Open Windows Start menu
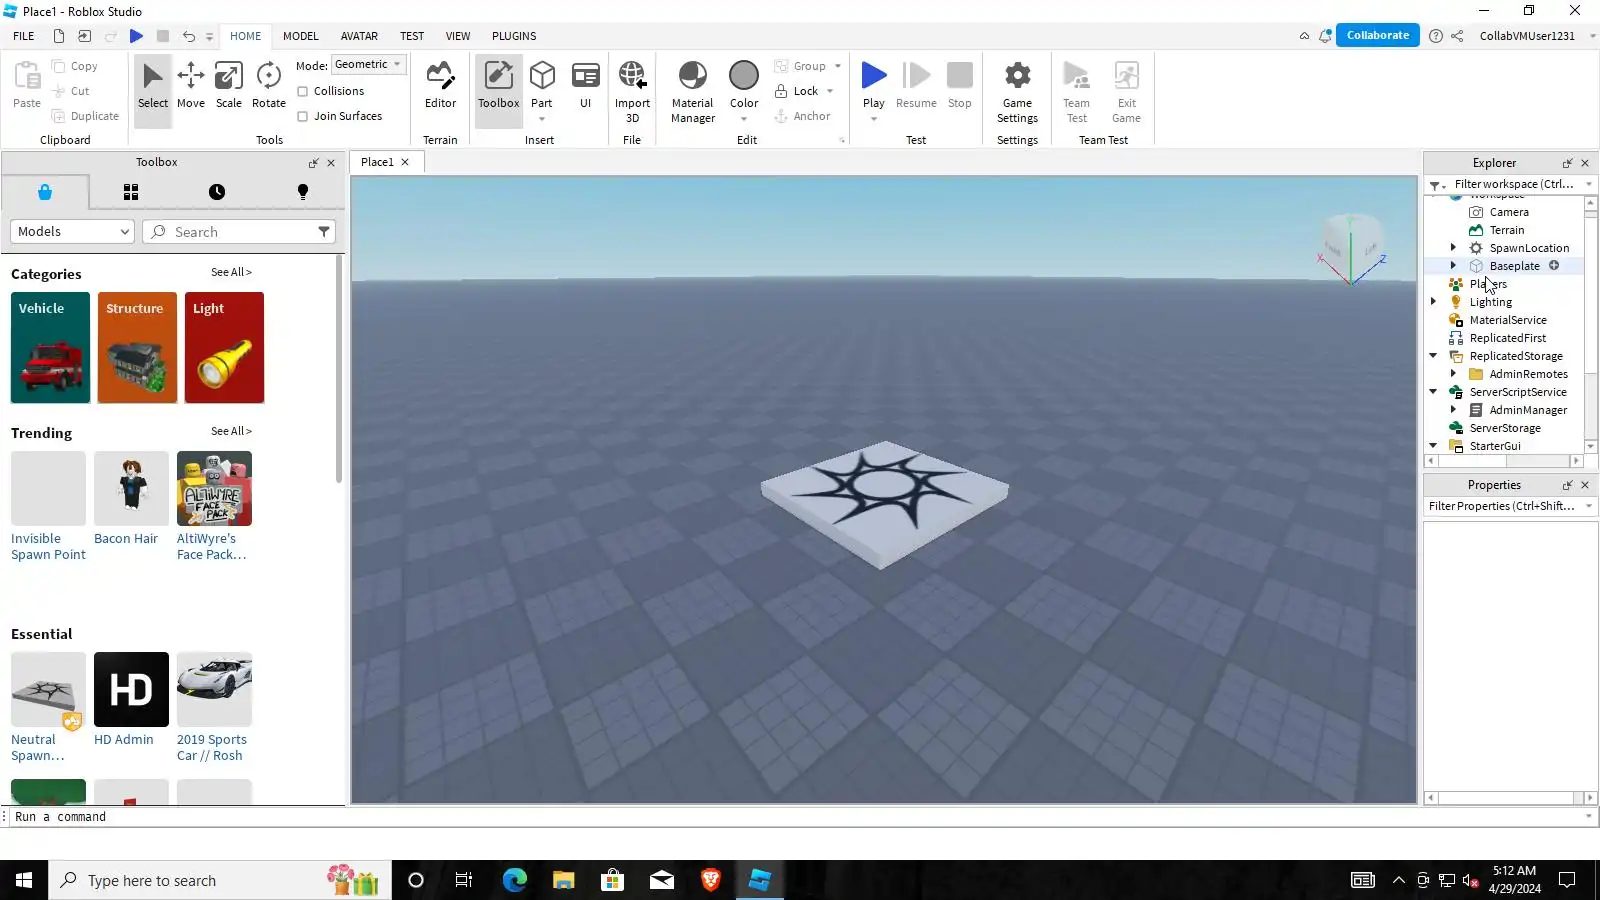Image resolution: width=1600 pixels, height=900 pixels. coord(24,880)
